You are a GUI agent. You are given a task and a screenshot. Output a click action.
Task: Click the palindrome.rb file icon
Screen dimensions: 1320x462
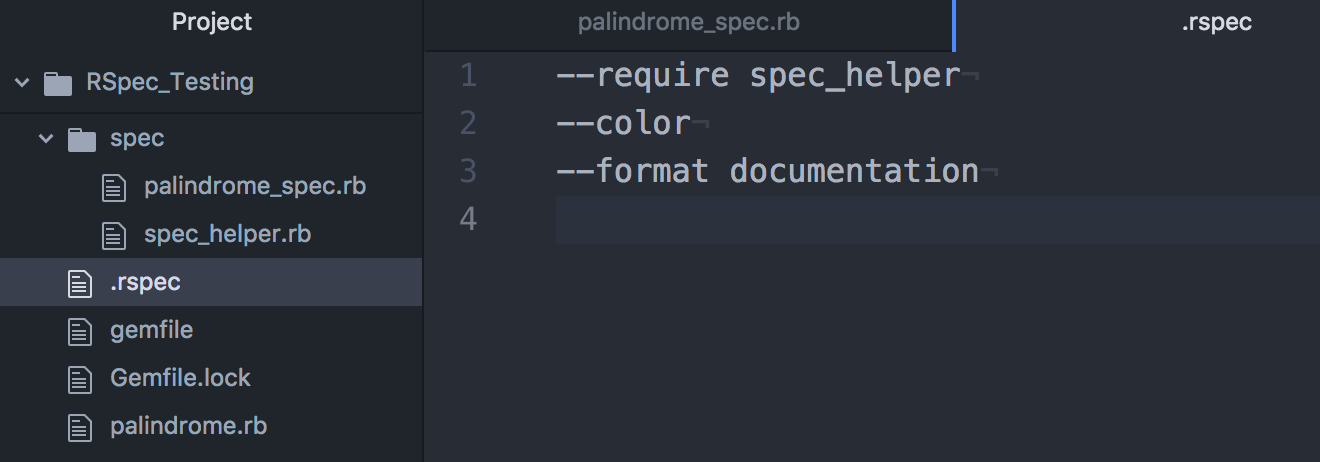pos(80,427)
